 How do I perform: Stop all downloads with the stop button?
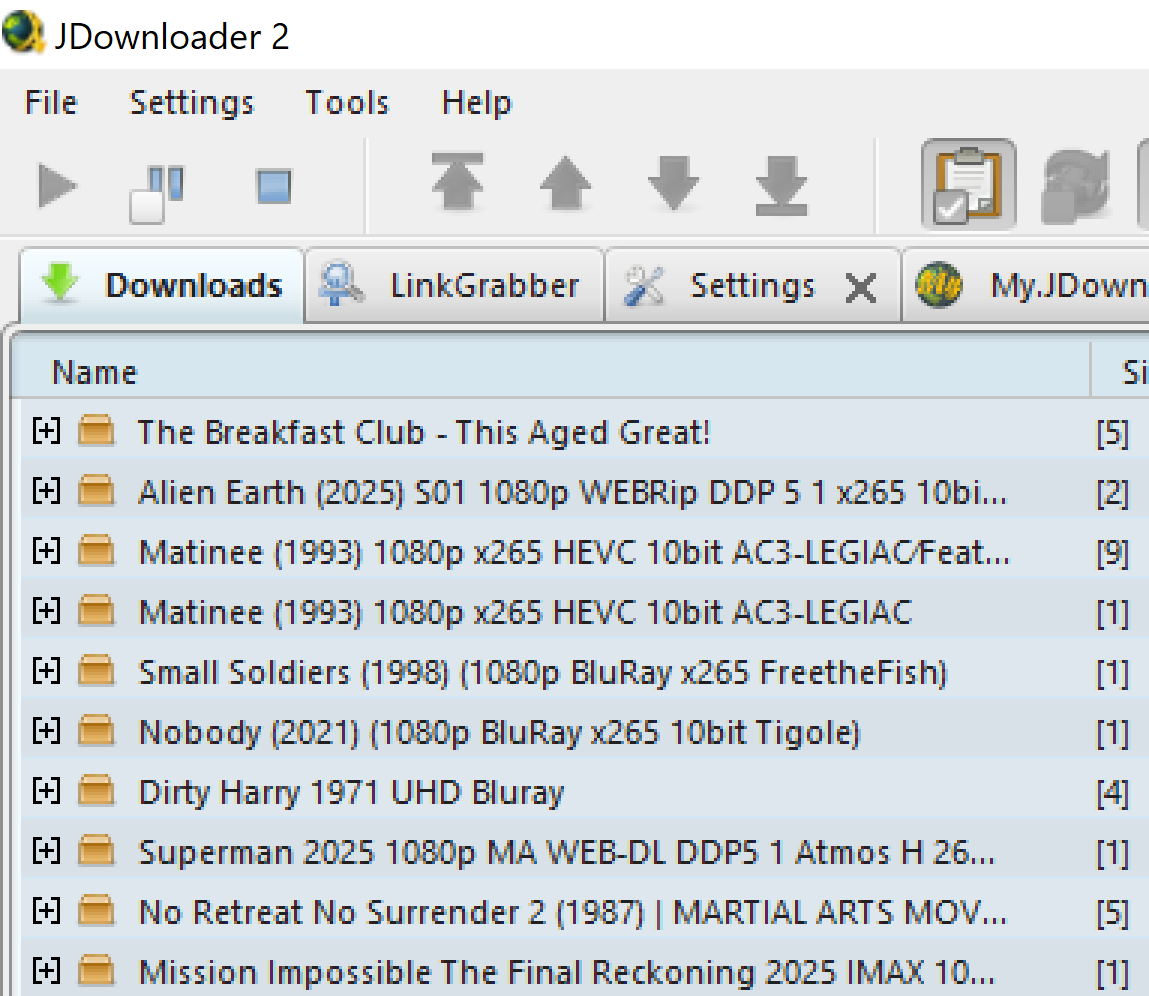[x=274, y=186]
